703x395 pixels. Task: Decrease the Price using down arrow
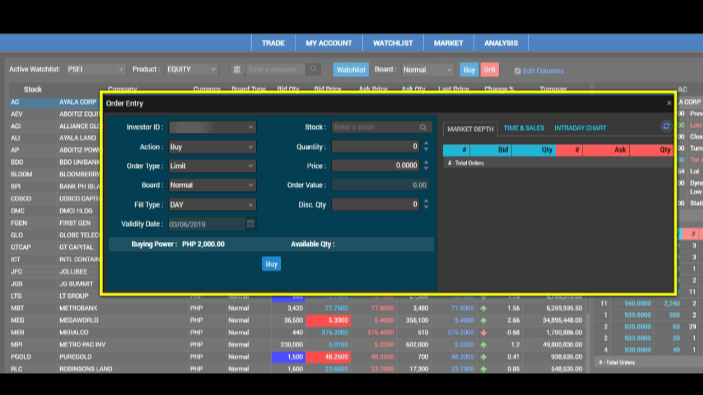point(426,168)
